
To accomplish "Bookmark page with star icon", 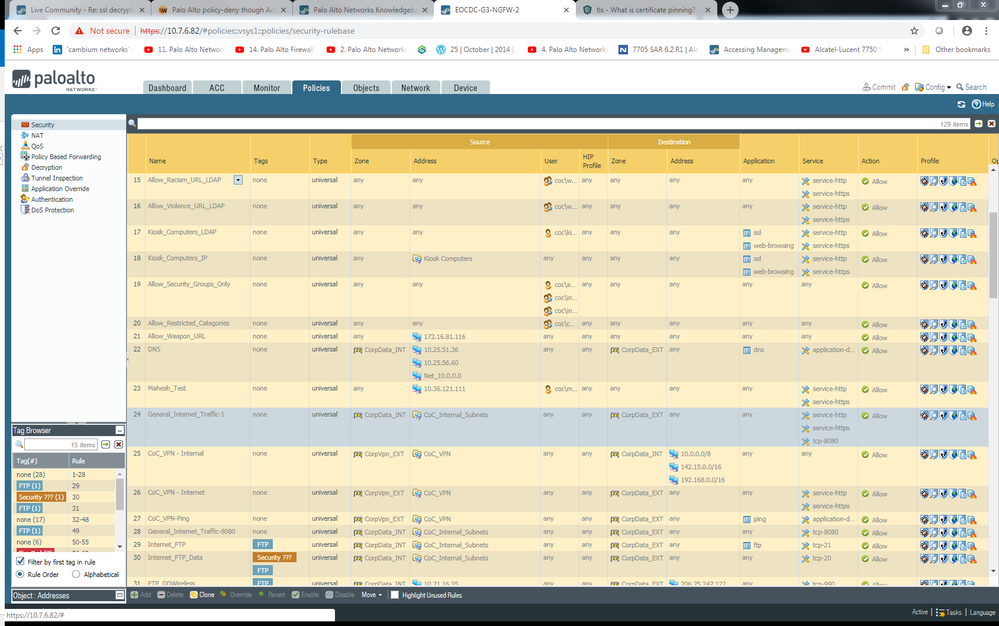I will (x=914, y=31).
